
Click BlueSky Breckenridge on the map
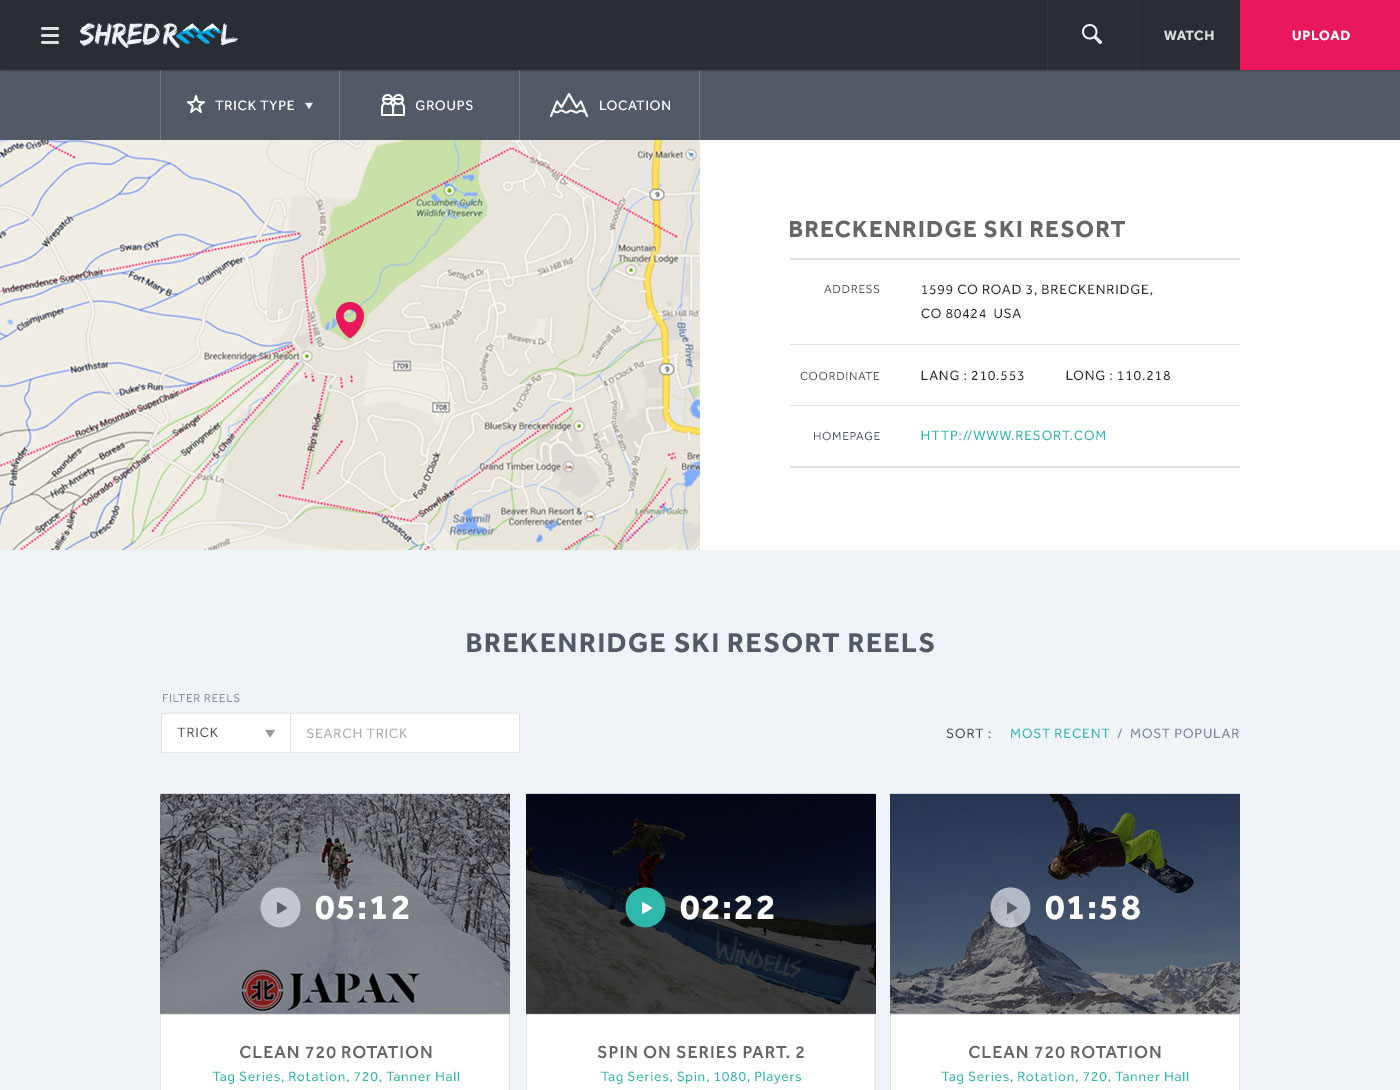(527, 426)
